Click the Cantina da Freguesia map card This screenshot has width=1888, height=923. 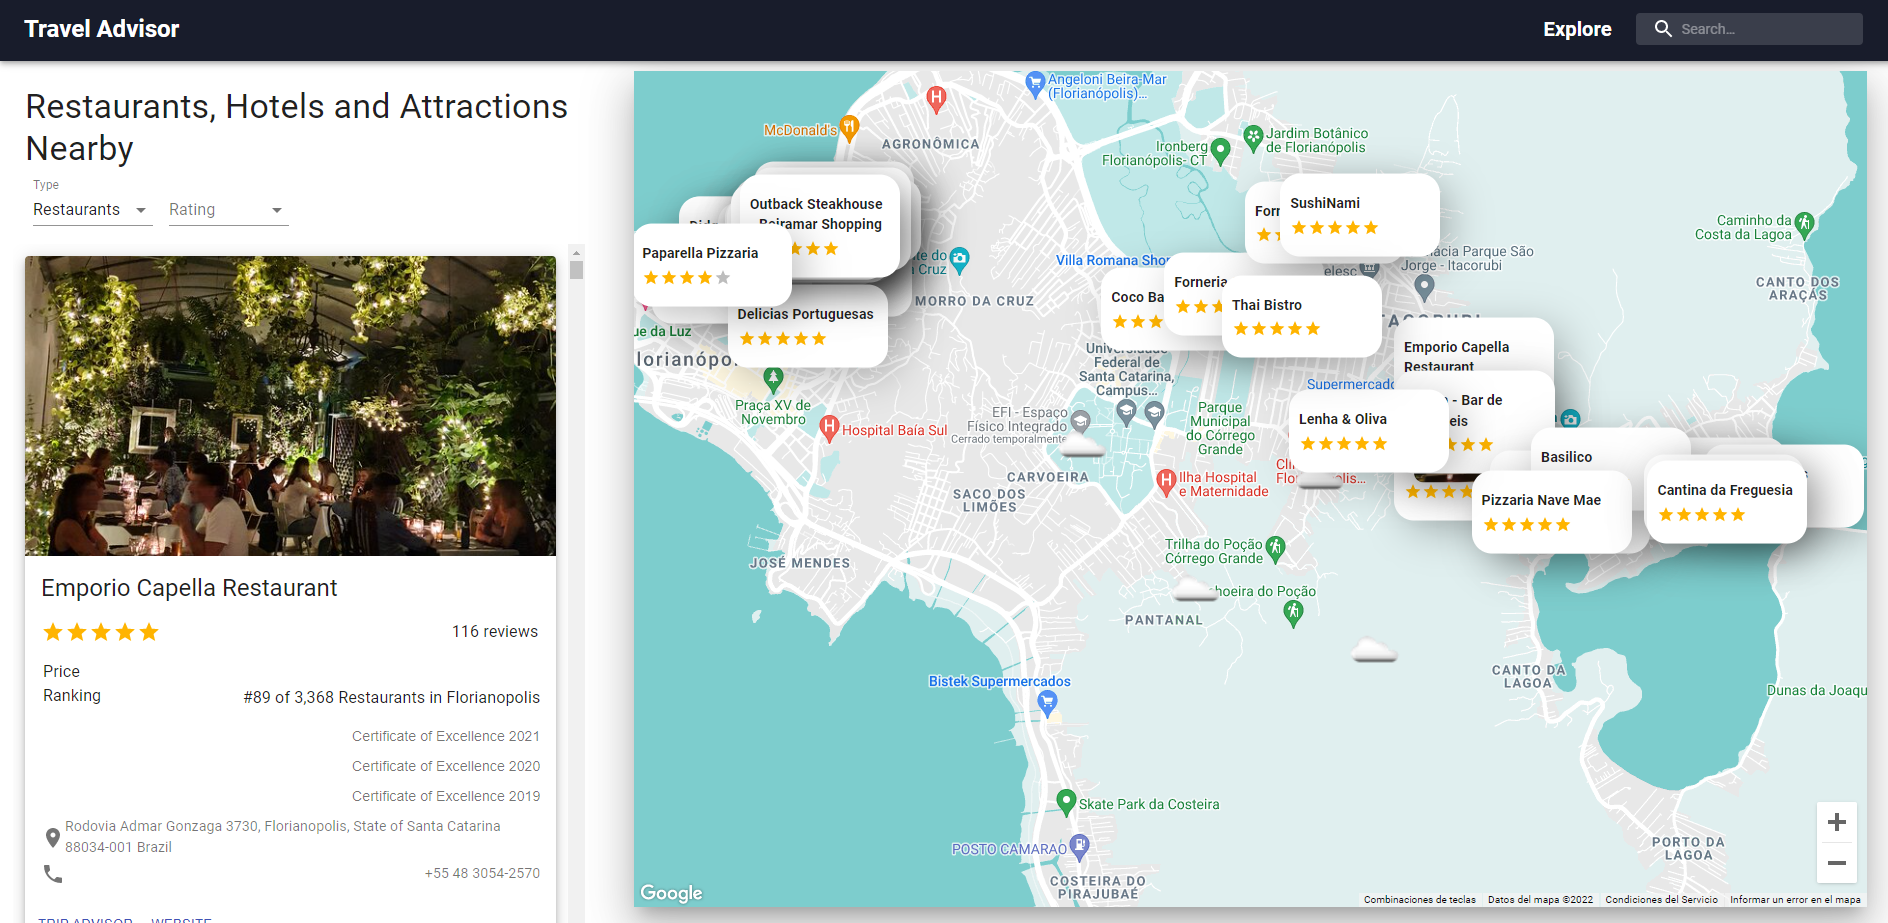coord(1726,502)
